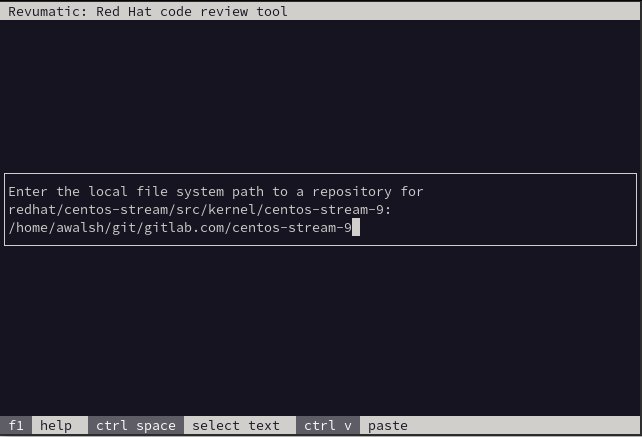Click 'centos-stream-9' at the end of typed path

(x=291, y=228)
